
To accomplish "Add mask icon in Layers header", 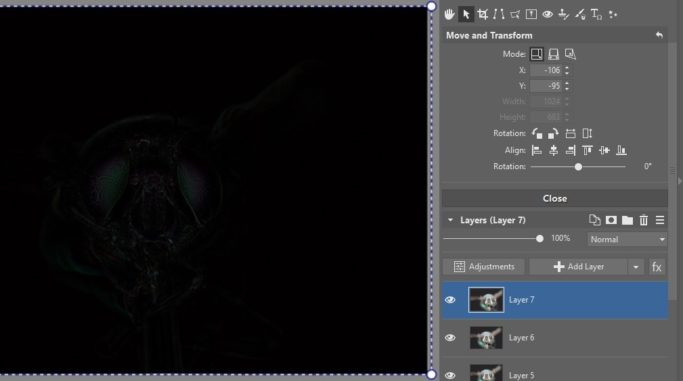I will click(x=611, y=220).
